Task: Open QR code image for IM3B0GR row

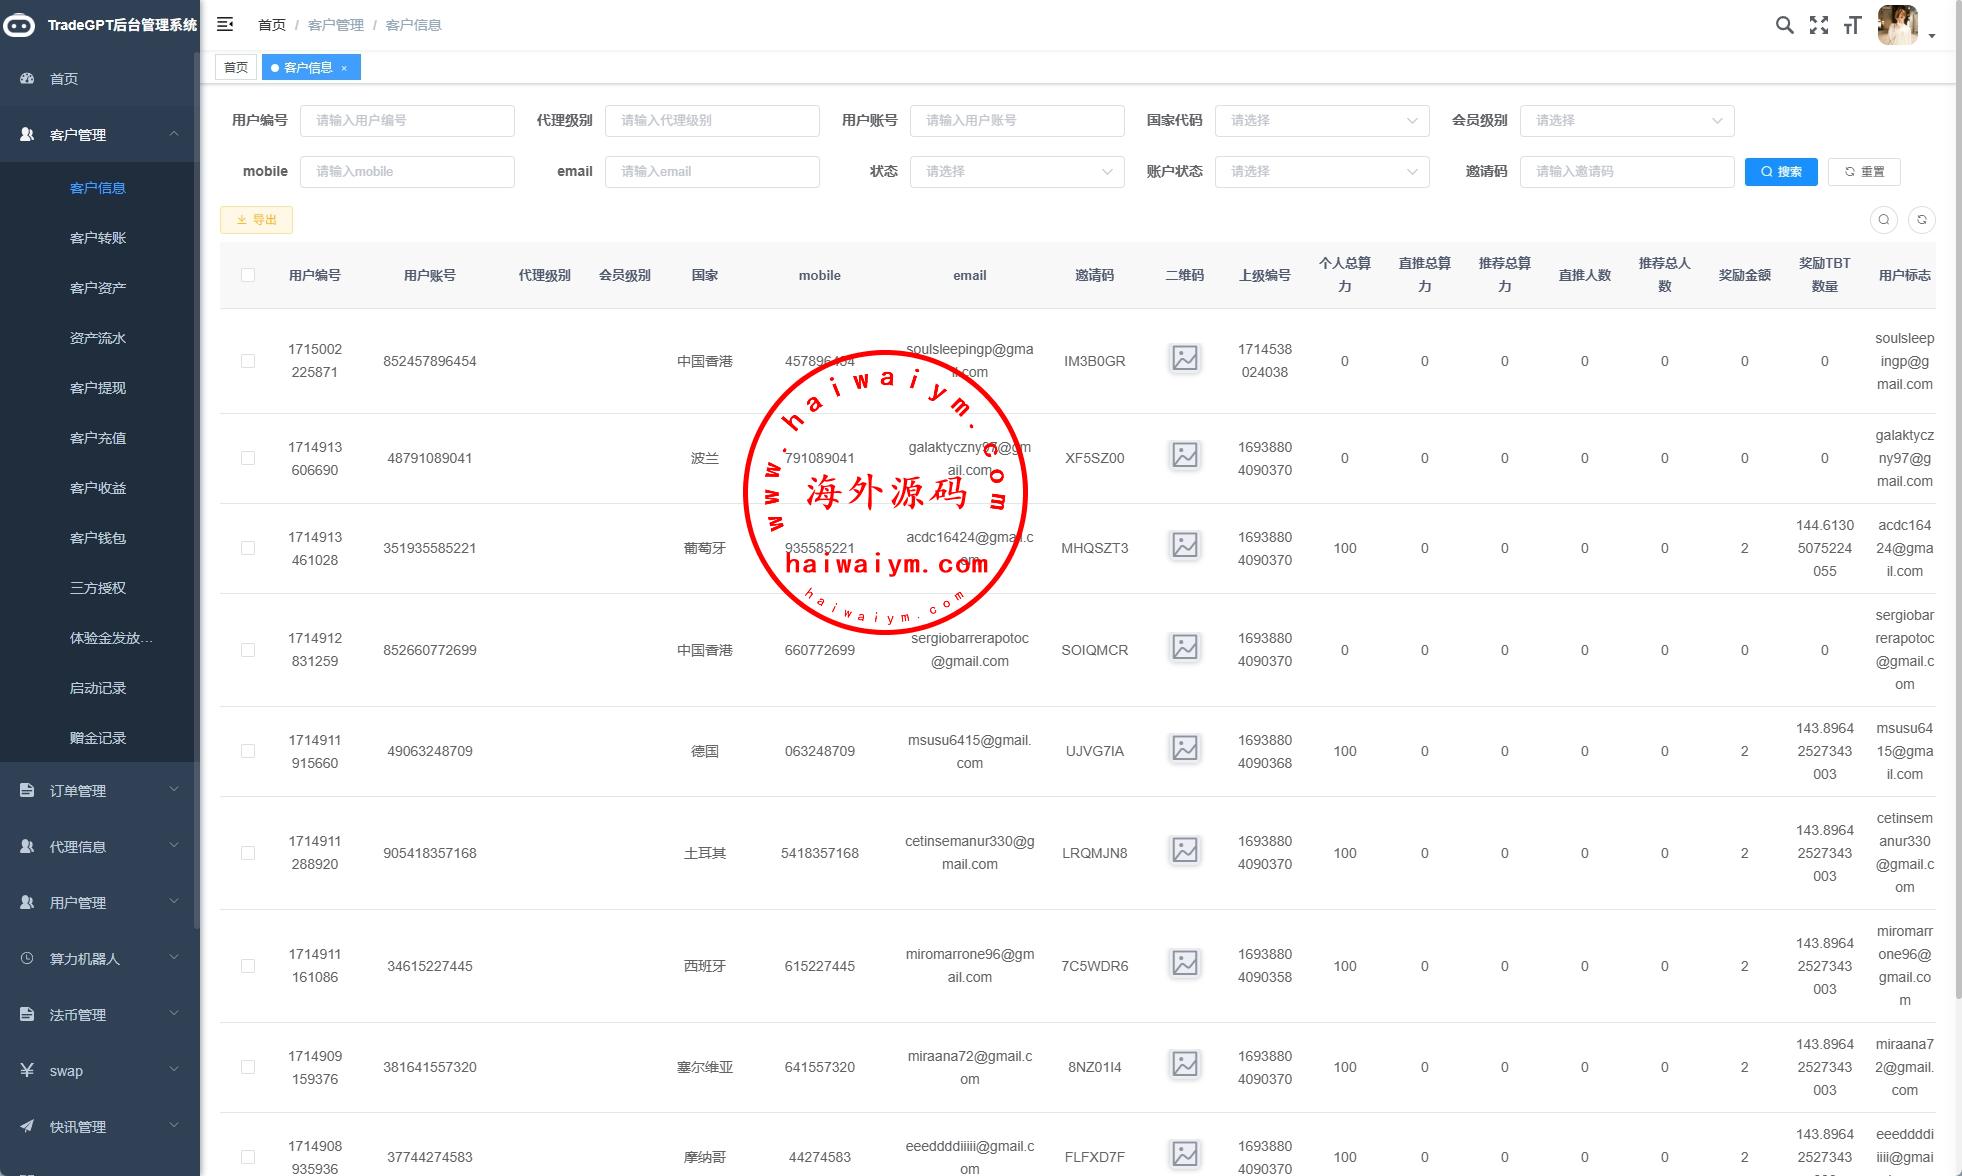Action: [1184, 358]
